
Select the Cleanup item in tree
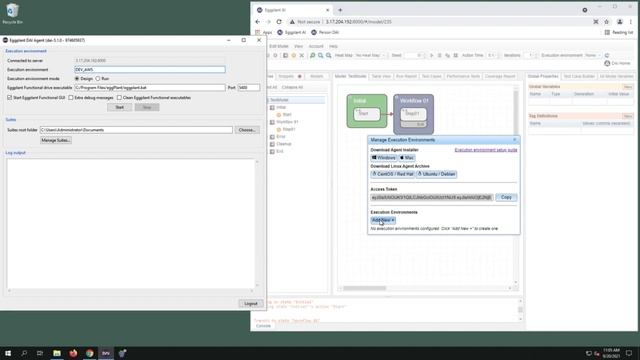tap(284, 144)
